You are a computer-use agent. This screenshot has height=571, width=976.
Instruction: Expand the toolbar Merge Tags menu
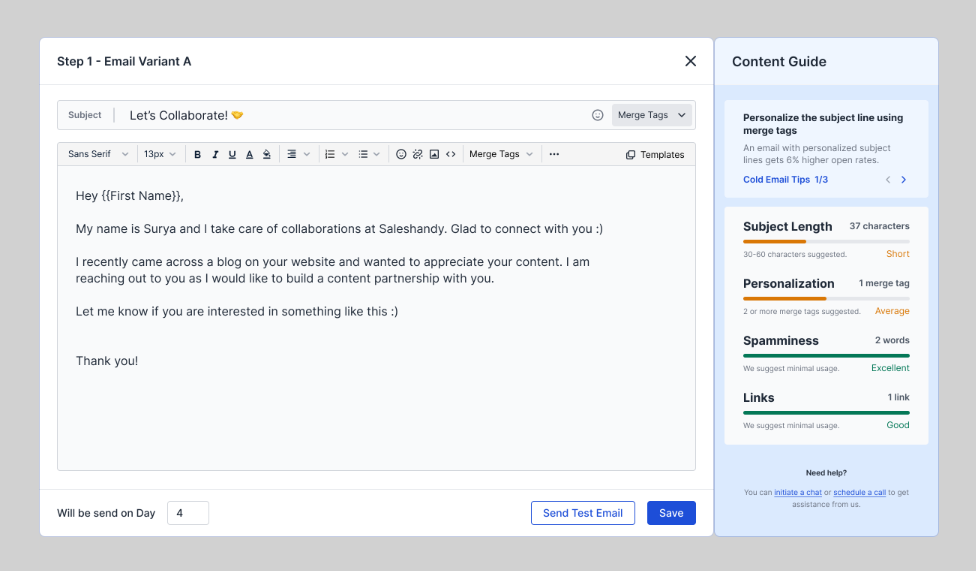click(501, 154)
